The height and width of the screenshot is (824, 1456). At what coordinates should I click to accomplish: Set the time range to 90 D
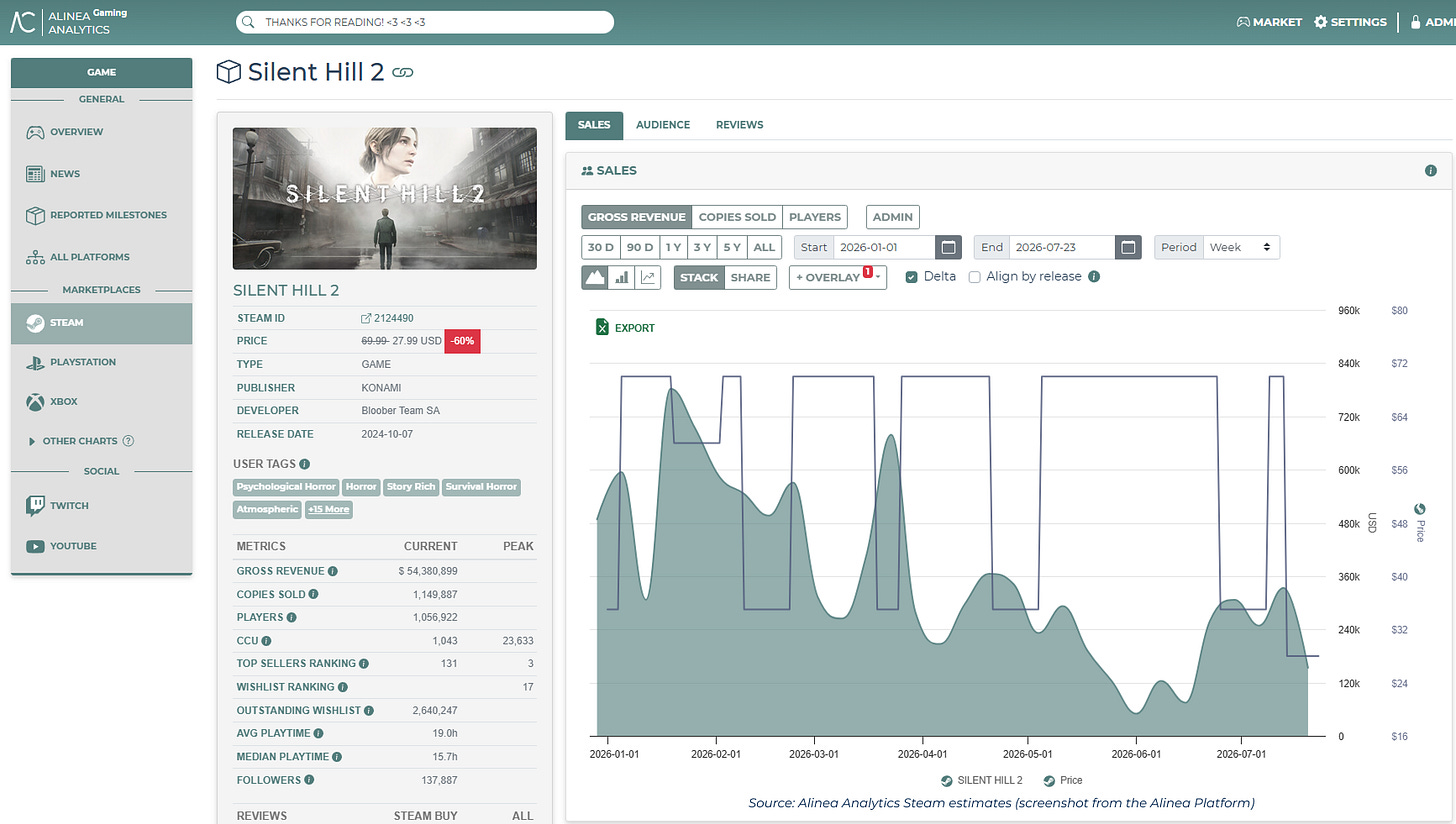(639, 247)
